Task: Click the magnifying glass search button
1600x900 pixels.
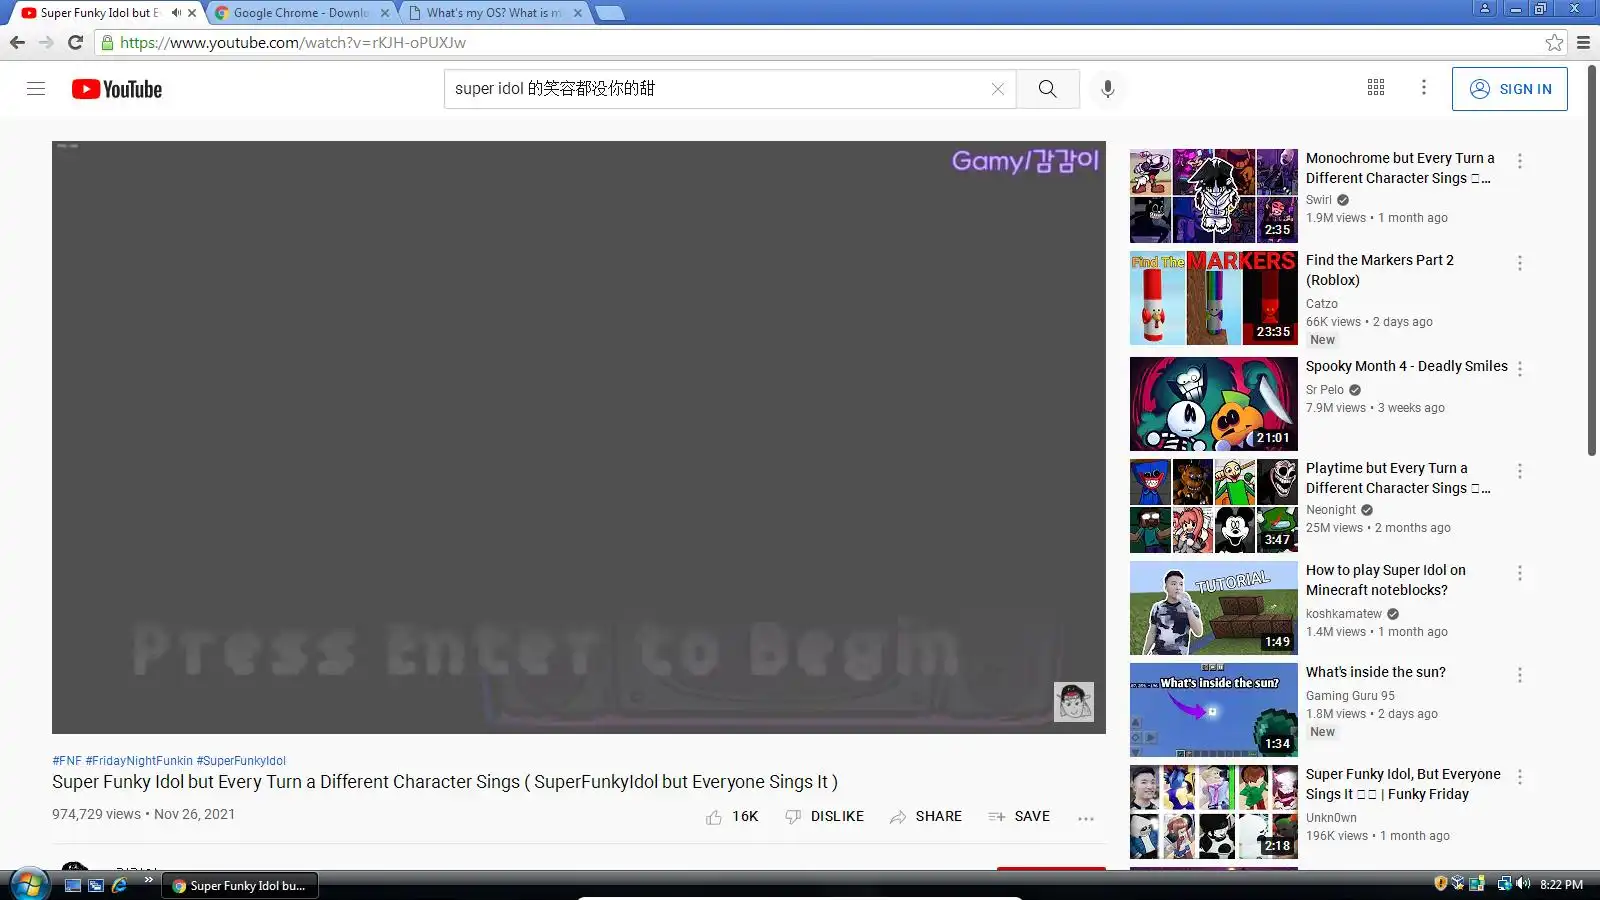Action: pos(1047,88)
